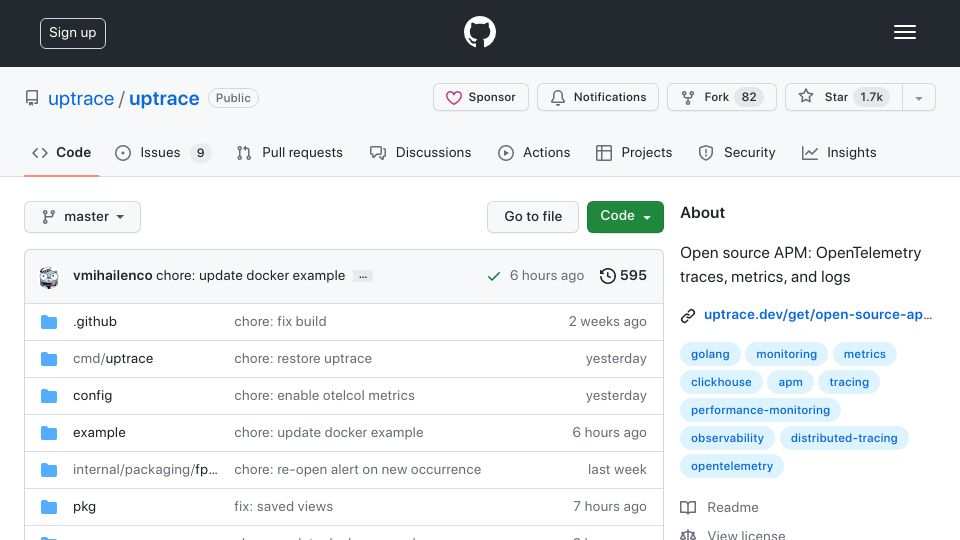
Task: Click the opentelemetry topic tag
Action: [732, 467]
